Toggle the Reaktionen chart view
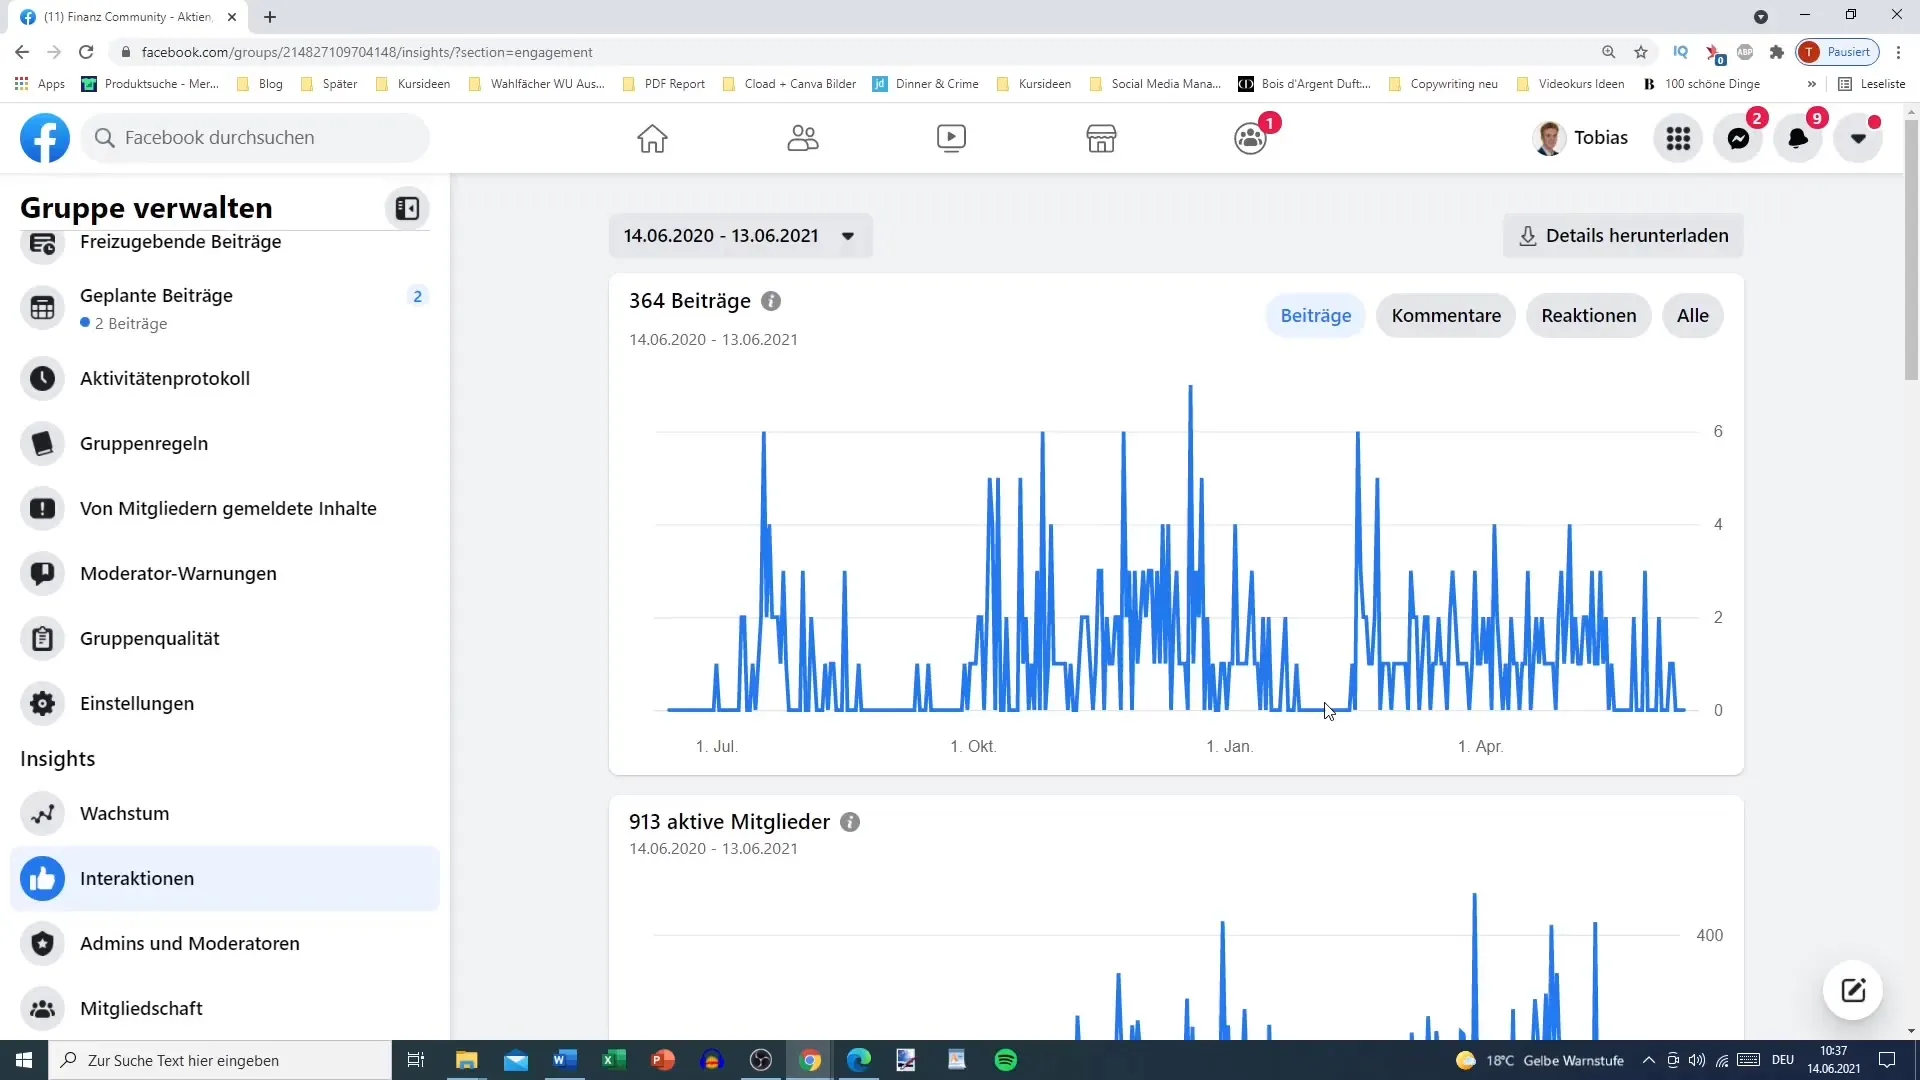Viewport: 1920px width, 1080px height. (x=1590, y=314)
